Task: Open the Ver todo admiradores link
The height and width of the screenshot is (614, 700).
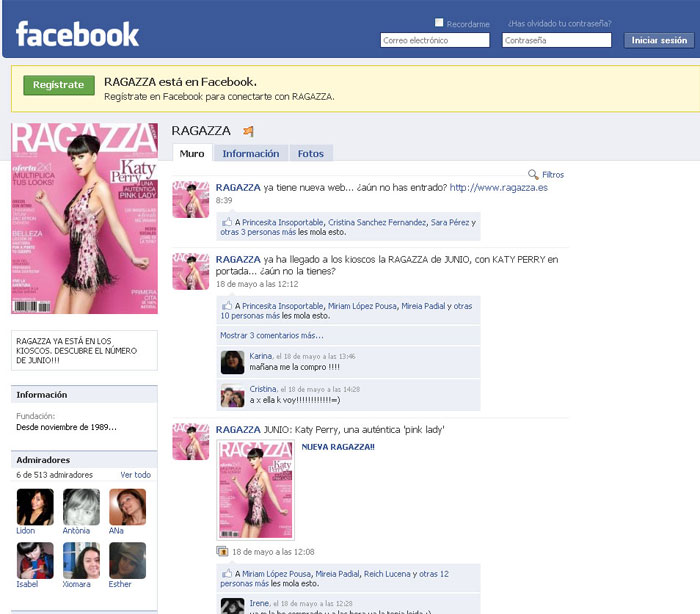Action: 136,475
